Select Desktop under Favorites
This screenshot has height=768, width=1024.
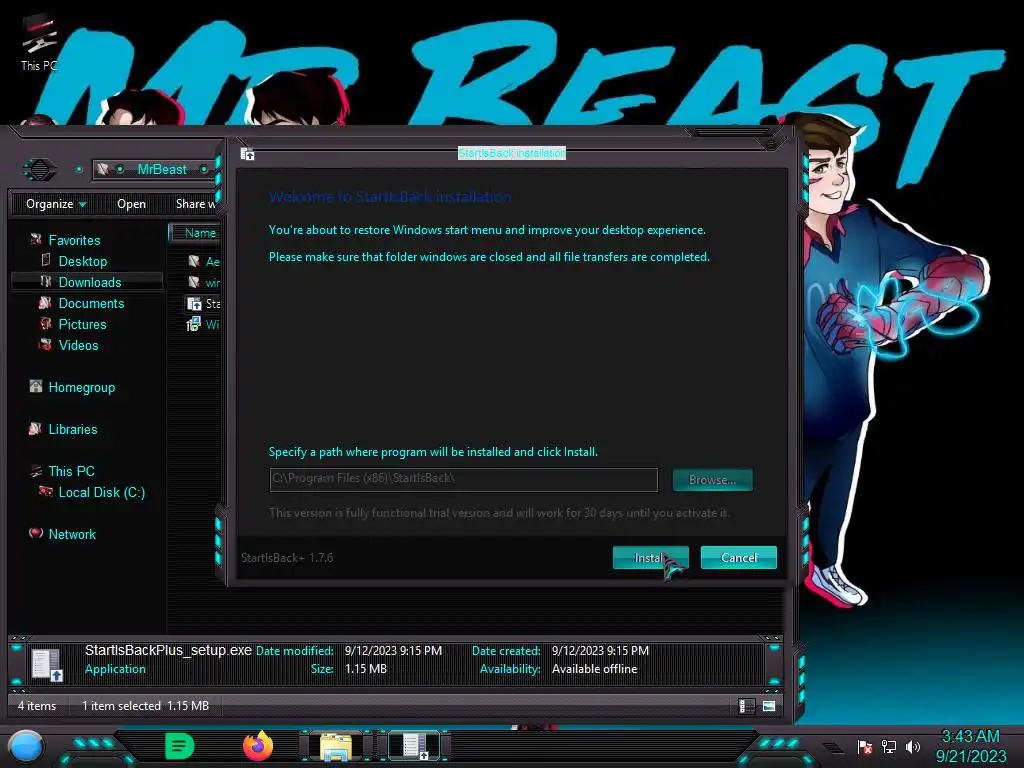[x=83, y=261]
